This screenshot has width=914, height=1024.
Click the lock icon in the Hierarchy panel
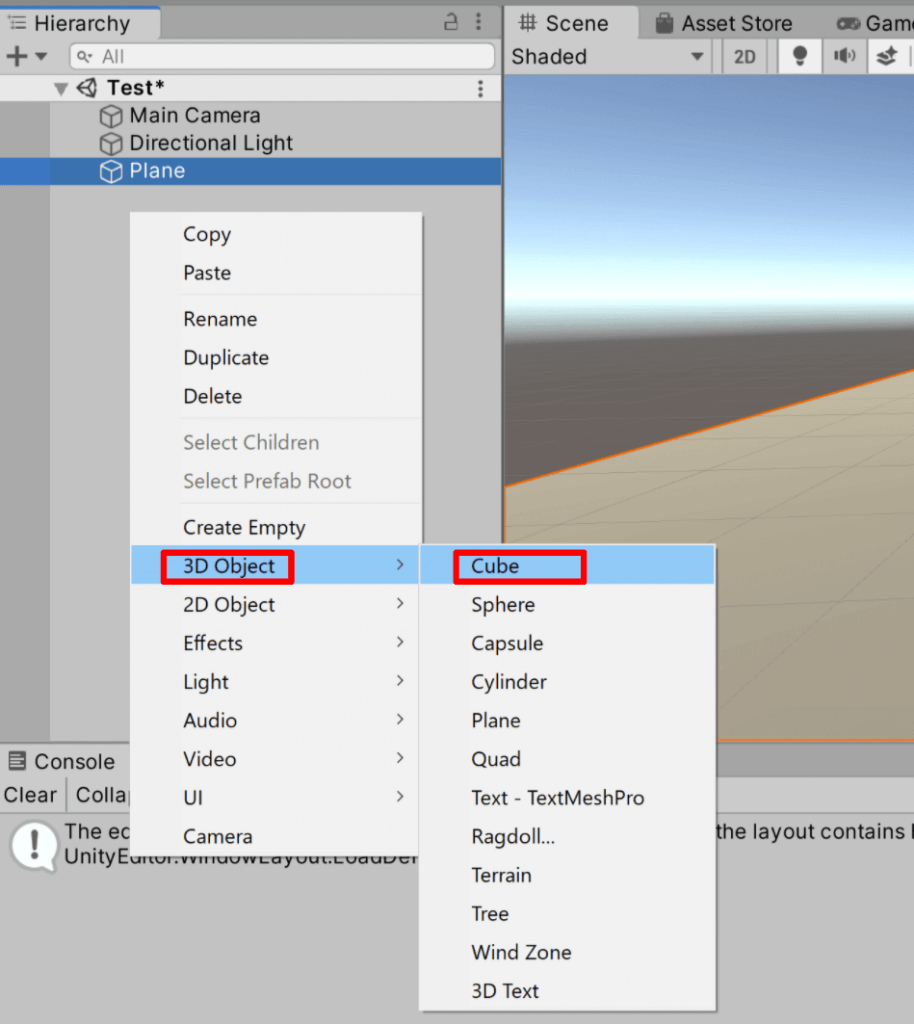[452, 22]
